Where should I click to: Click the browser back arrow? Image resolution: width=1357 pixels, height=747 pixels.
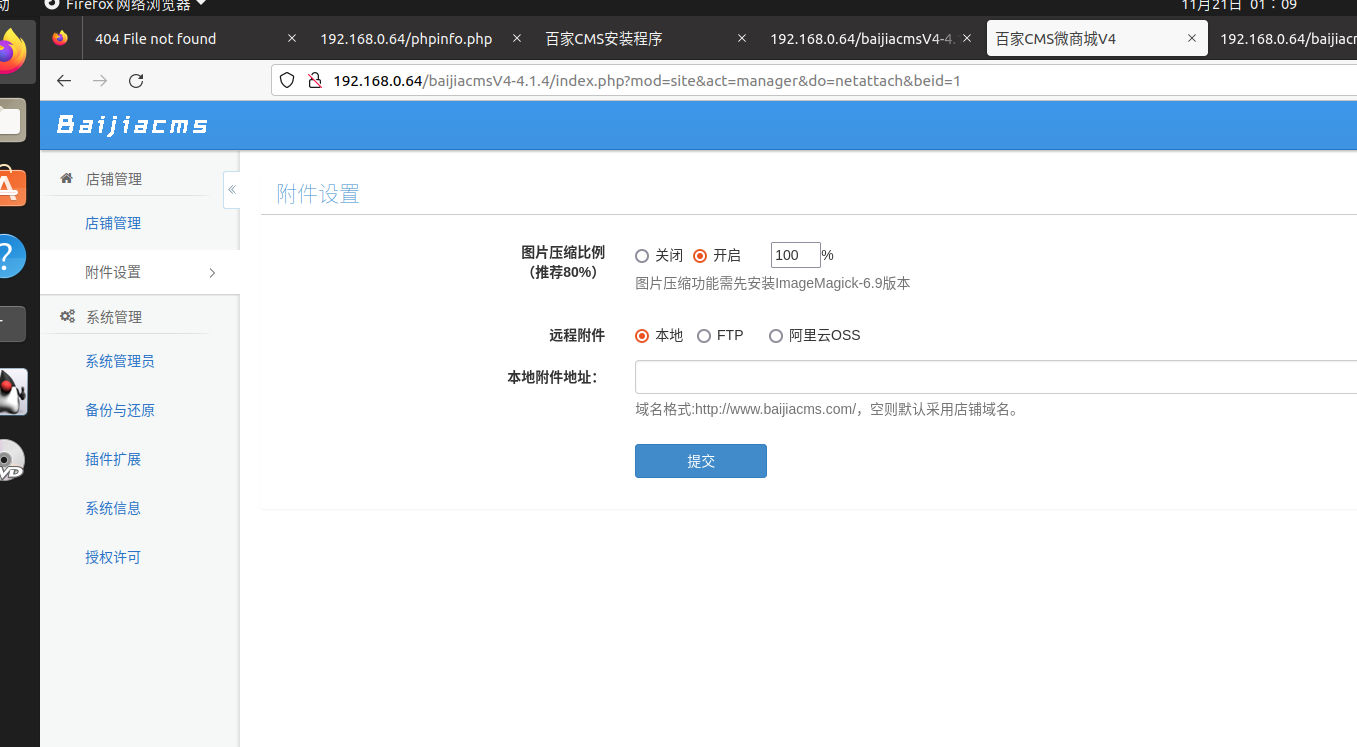(64, 81)
